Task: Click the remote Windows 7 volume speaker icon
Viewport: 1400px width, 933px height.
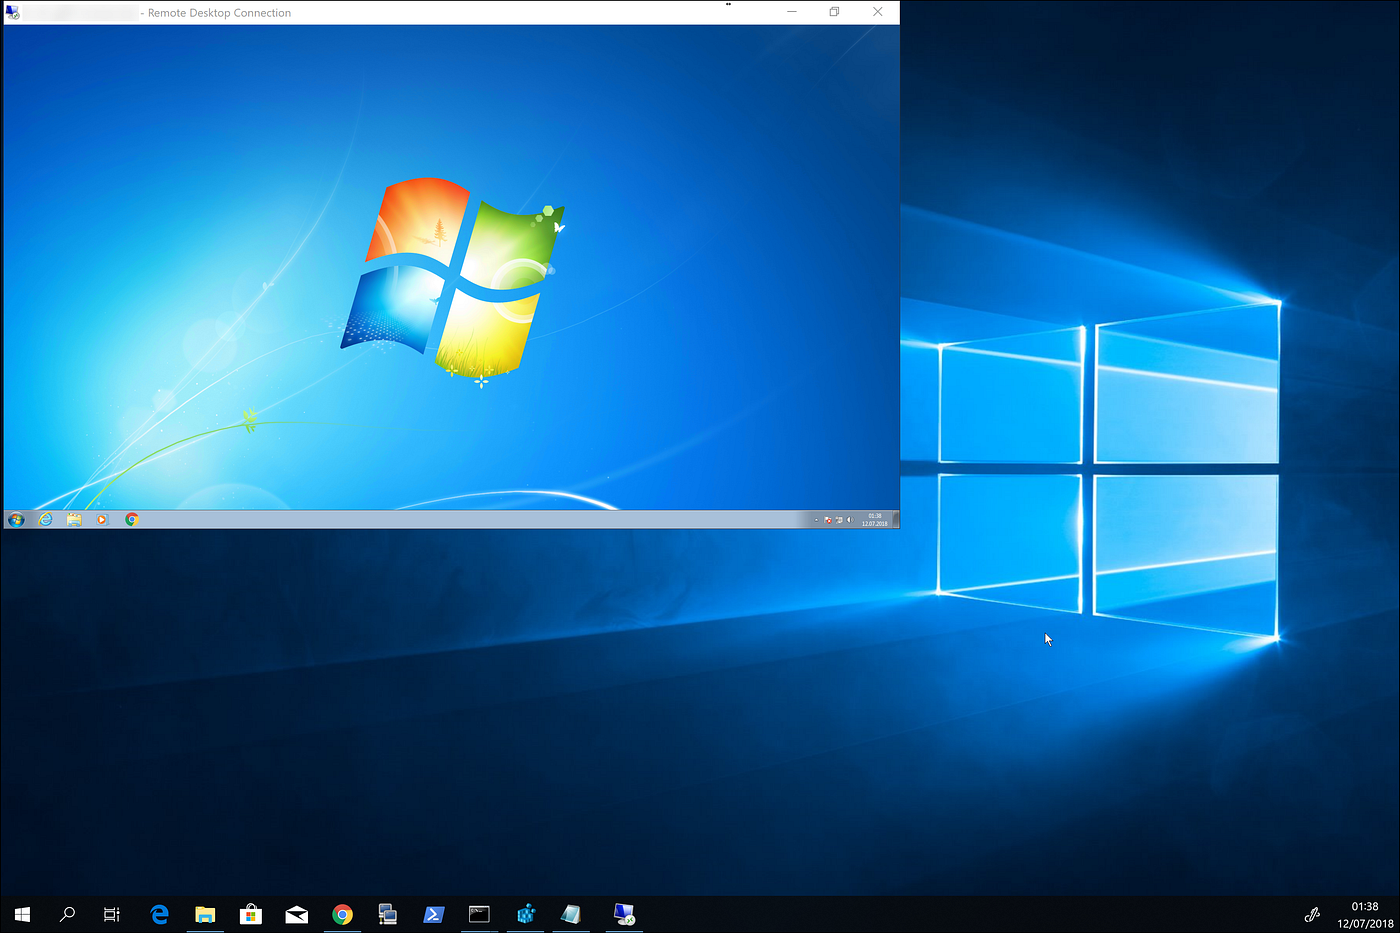Action: tap(850, 520)
